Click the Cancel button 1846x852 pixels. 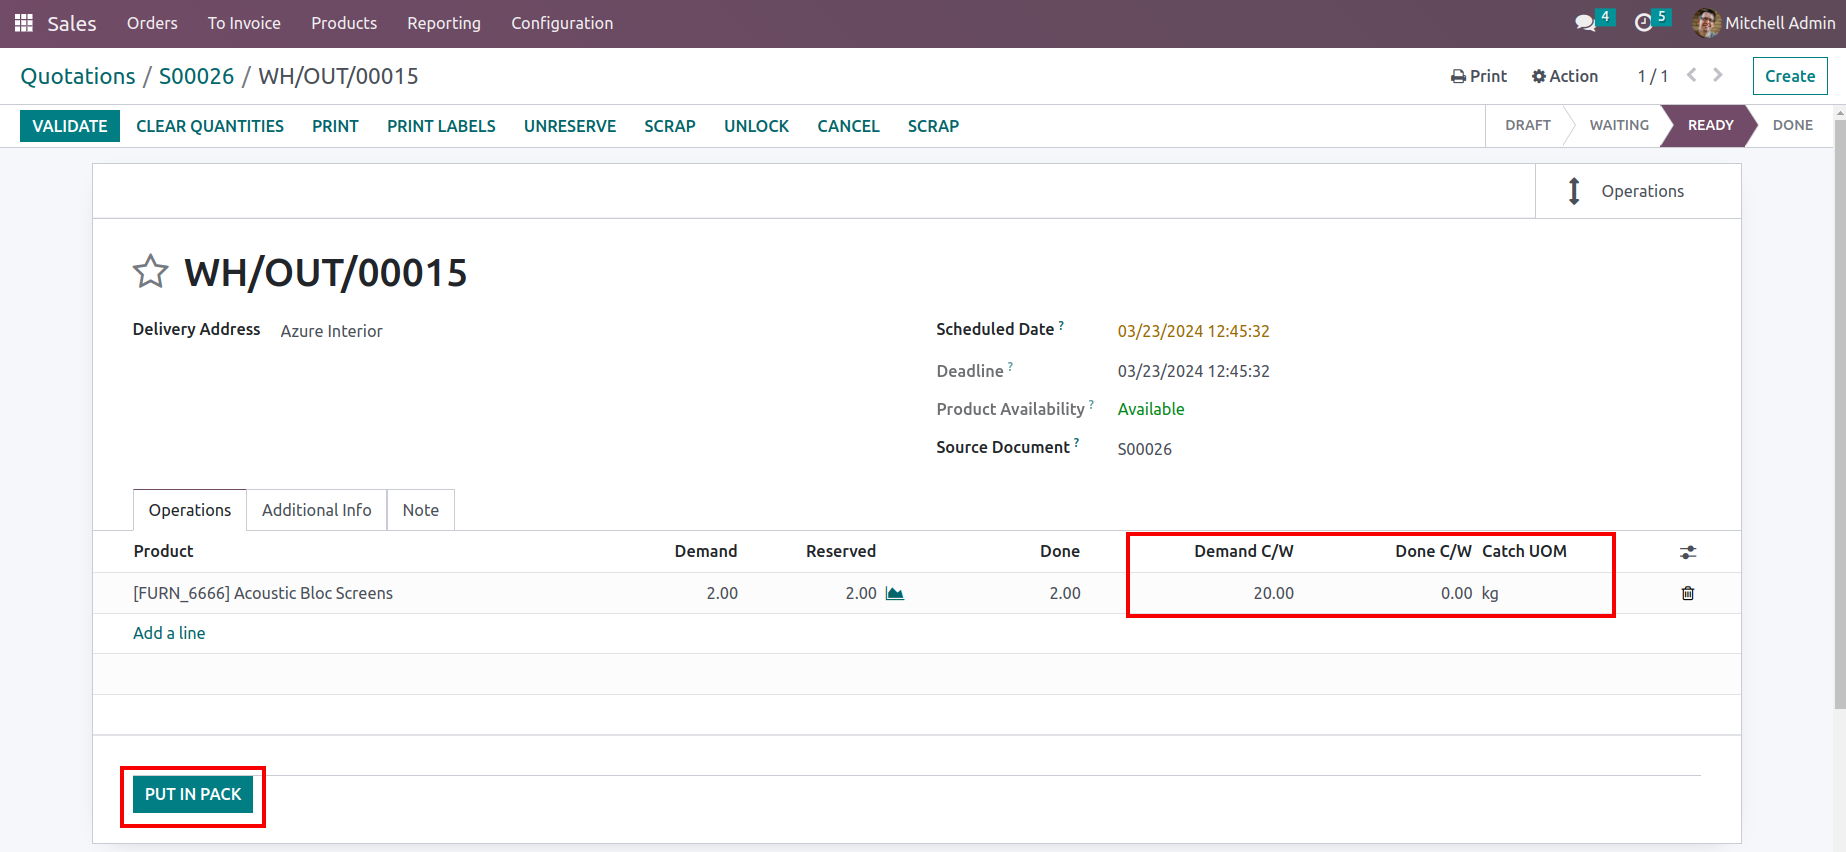pos(848,126)
